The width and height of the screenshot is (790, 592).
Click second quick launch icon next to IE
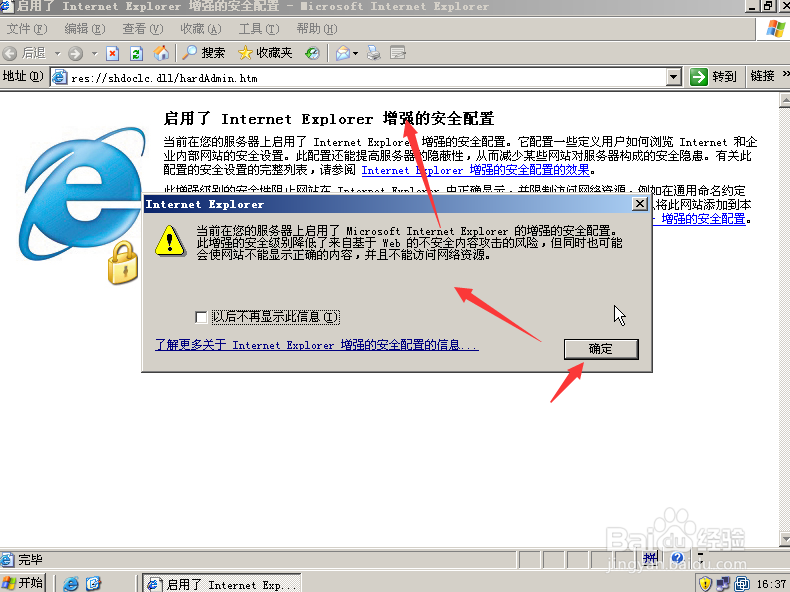pyautogui.click(x=93, y=583)
